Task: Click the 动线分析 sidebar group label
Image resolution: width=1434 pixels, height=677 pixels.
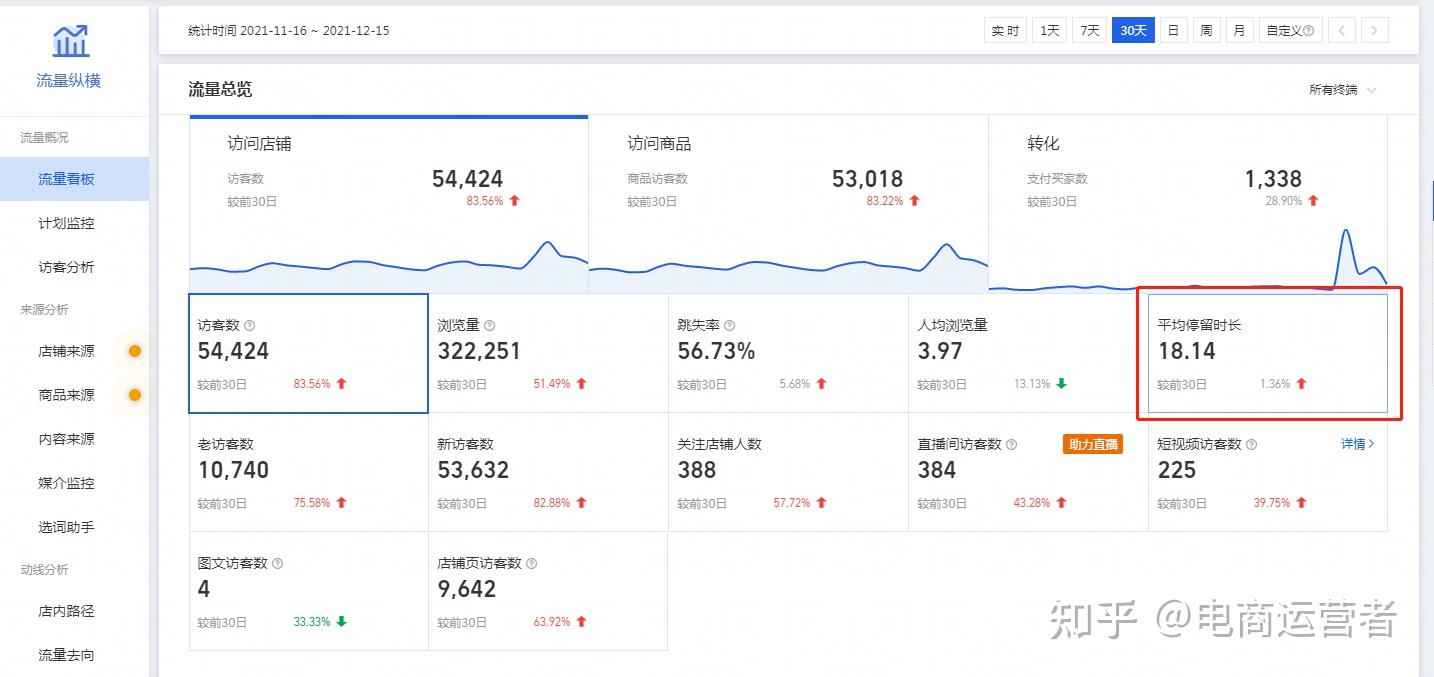Action: pyautogui.click(x=45, y=570)
